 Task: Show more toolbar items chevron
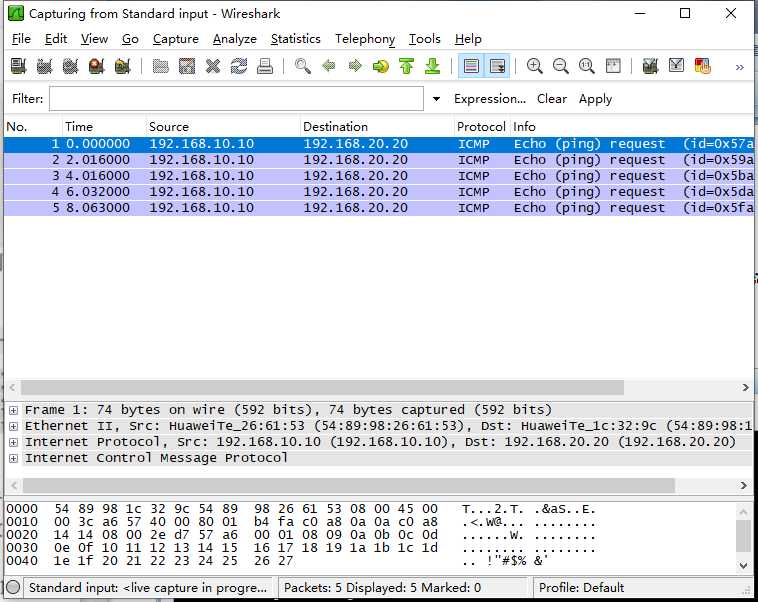(740, 67)
